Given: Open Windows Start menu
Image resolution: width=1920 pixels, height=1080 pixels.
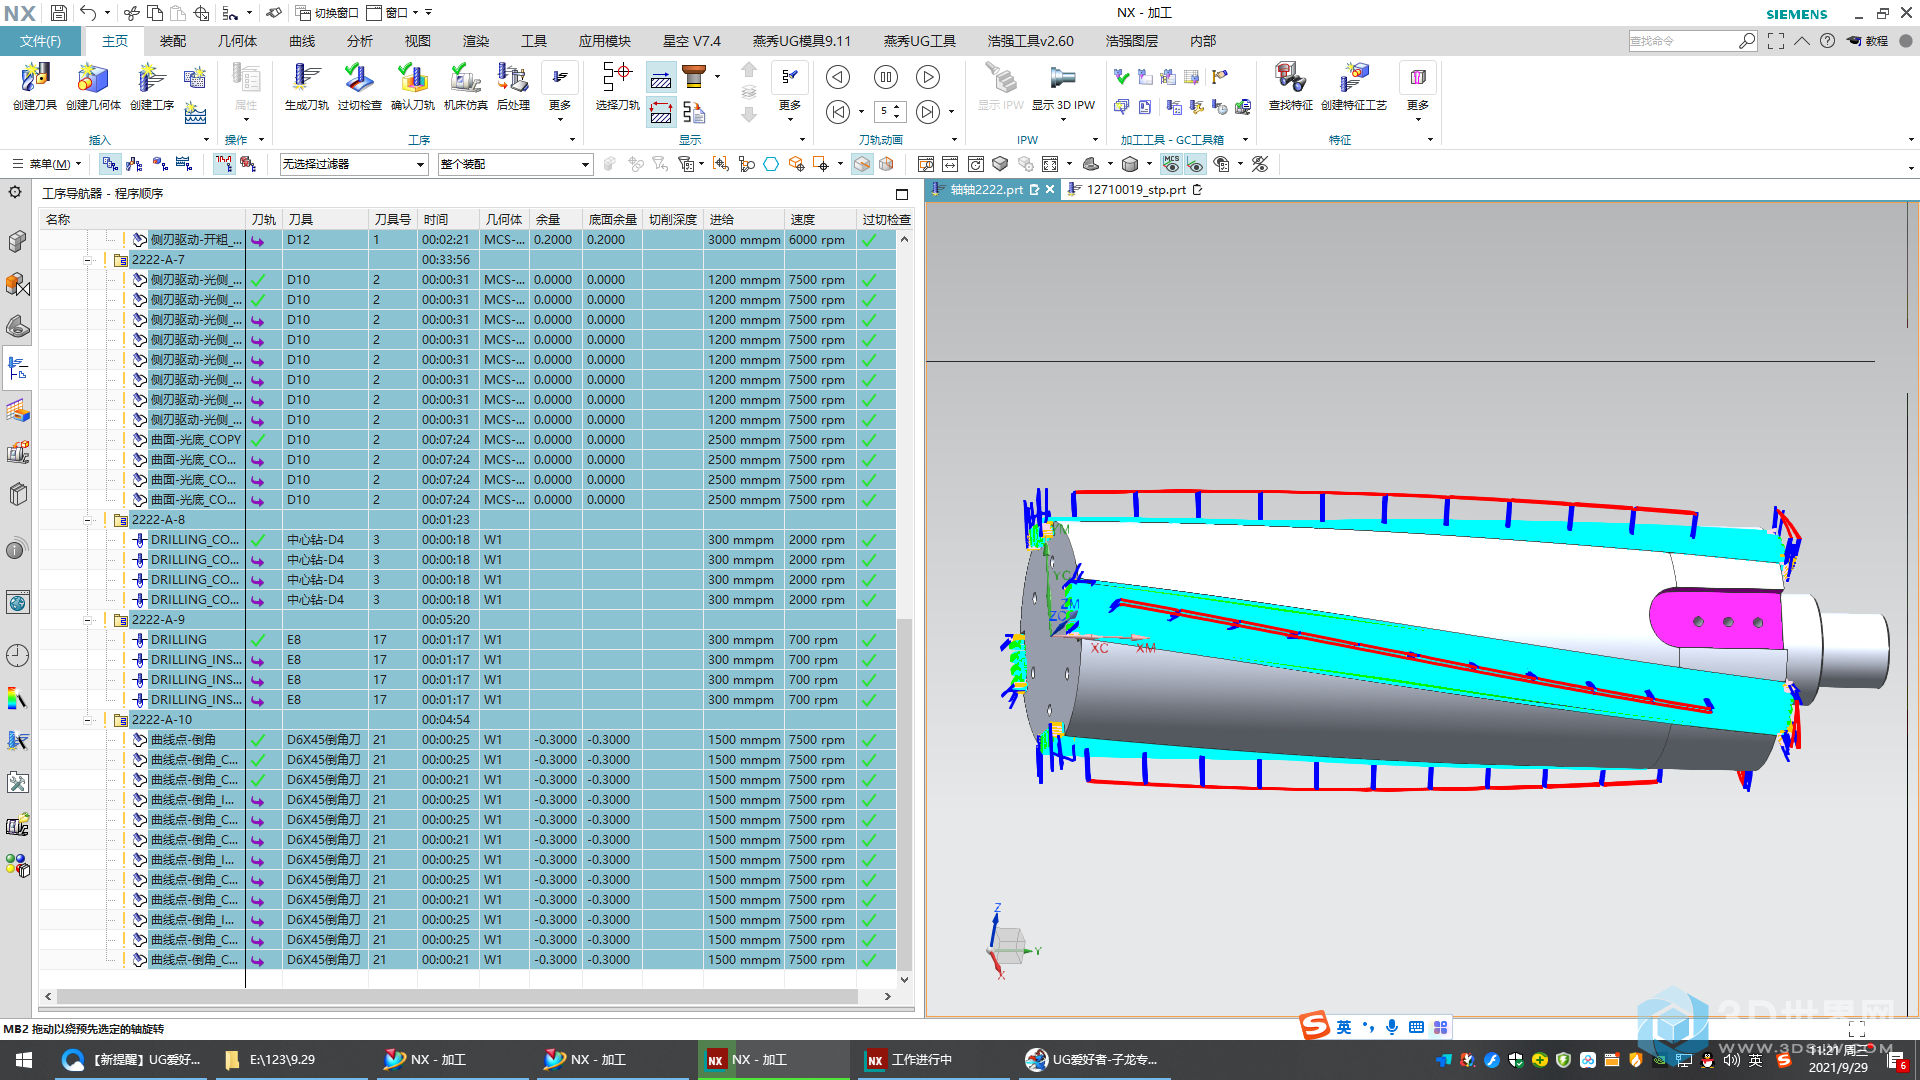Looking at the screenshot, I should 24,1060.
